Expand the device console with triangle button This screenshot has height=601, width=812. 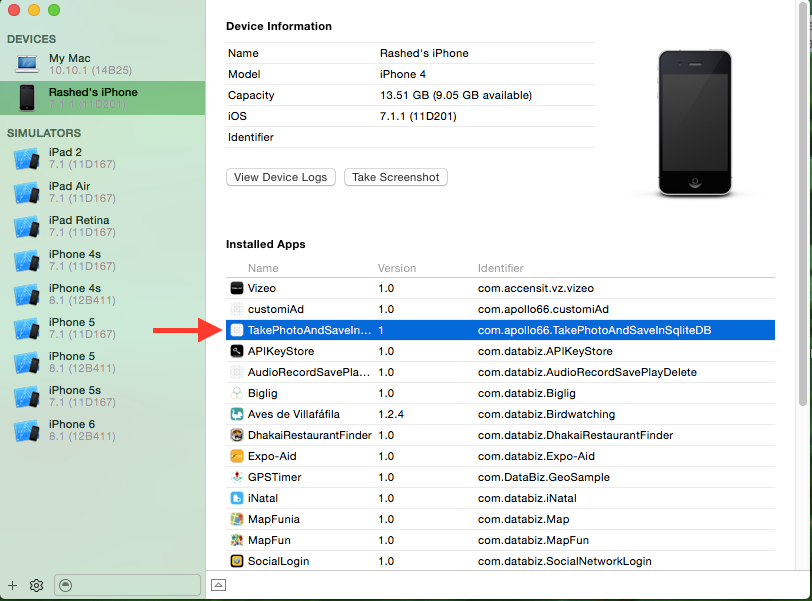219,585
